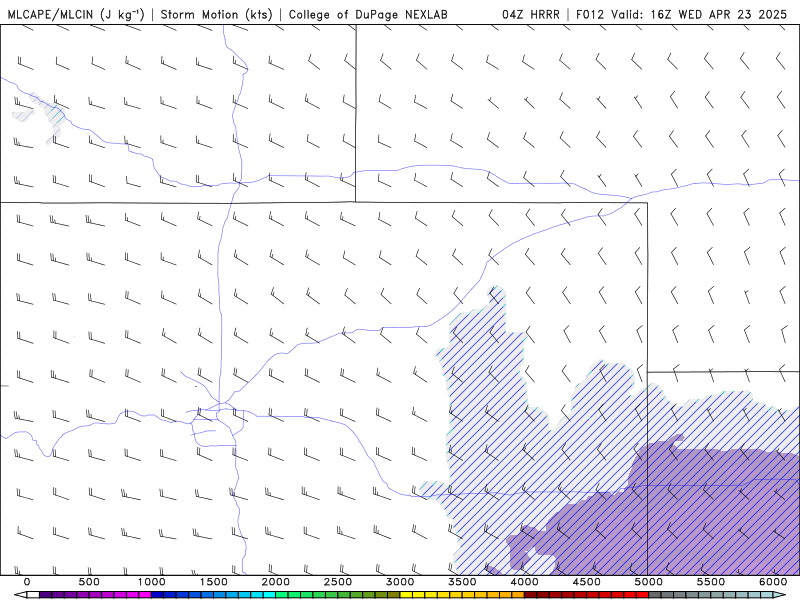The width and height of the screenshot is (800, 600).
Task: Click the College of DuPage NEXLAB text
Action: (368, 14)
